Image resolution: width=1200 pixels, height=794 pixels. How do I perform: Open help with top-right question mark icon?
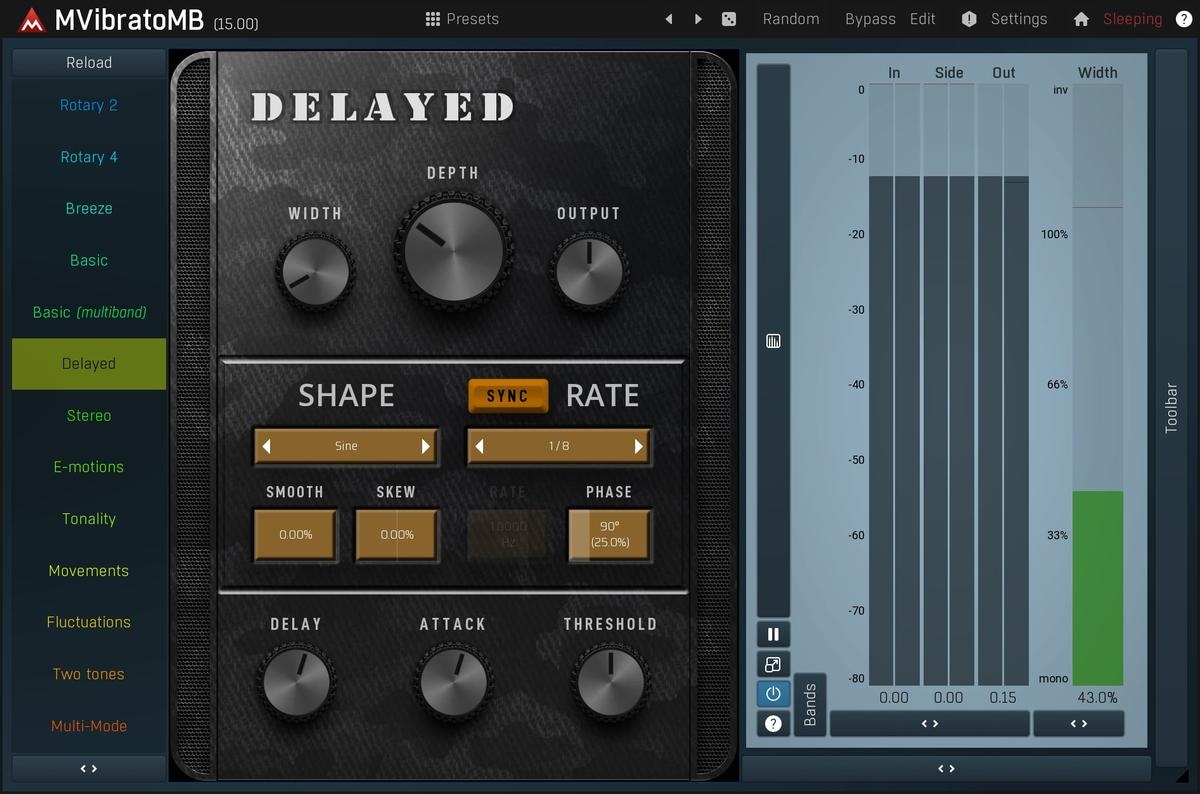[1183, 19]
